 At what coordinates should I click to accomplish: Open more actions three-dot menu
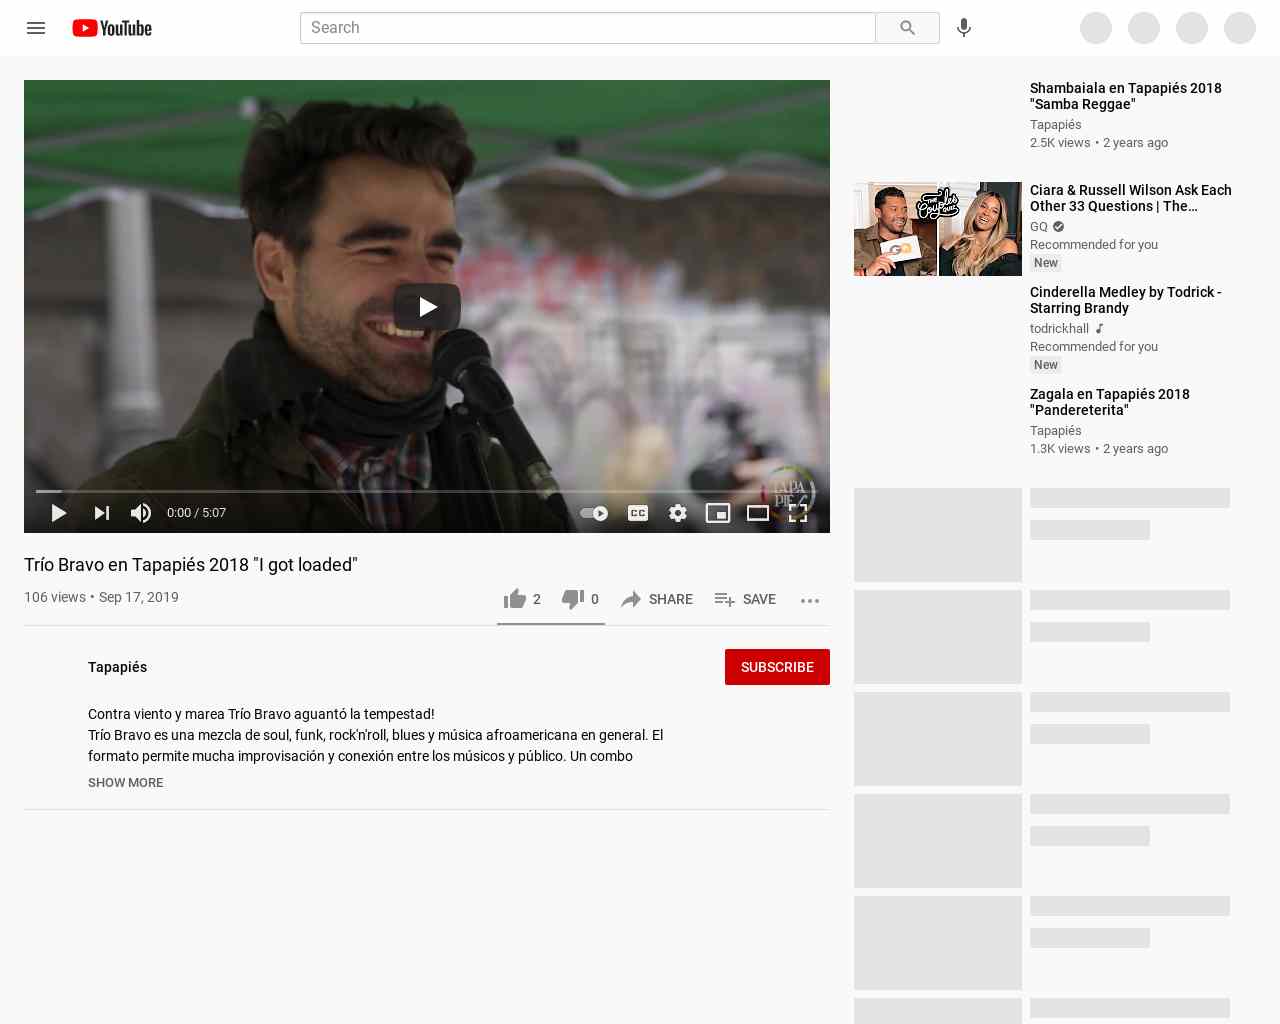[x=810, y=600]
